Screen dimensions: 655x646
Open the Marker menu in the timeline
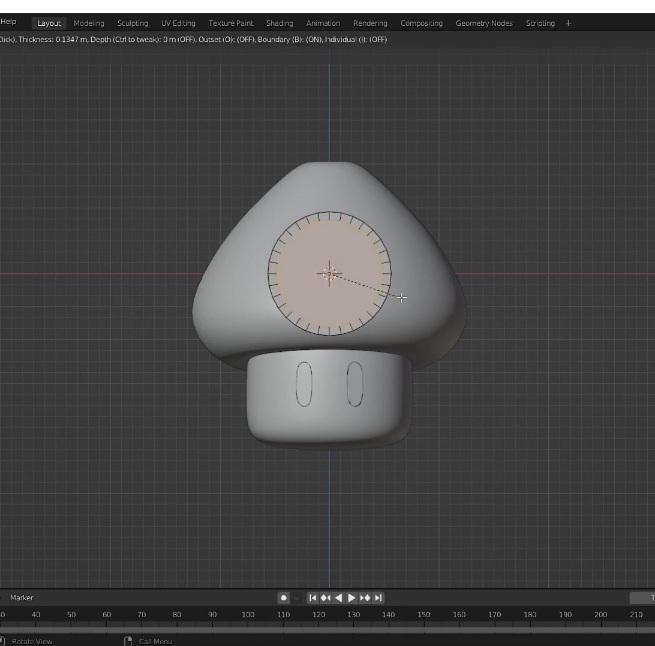point(22,598)
